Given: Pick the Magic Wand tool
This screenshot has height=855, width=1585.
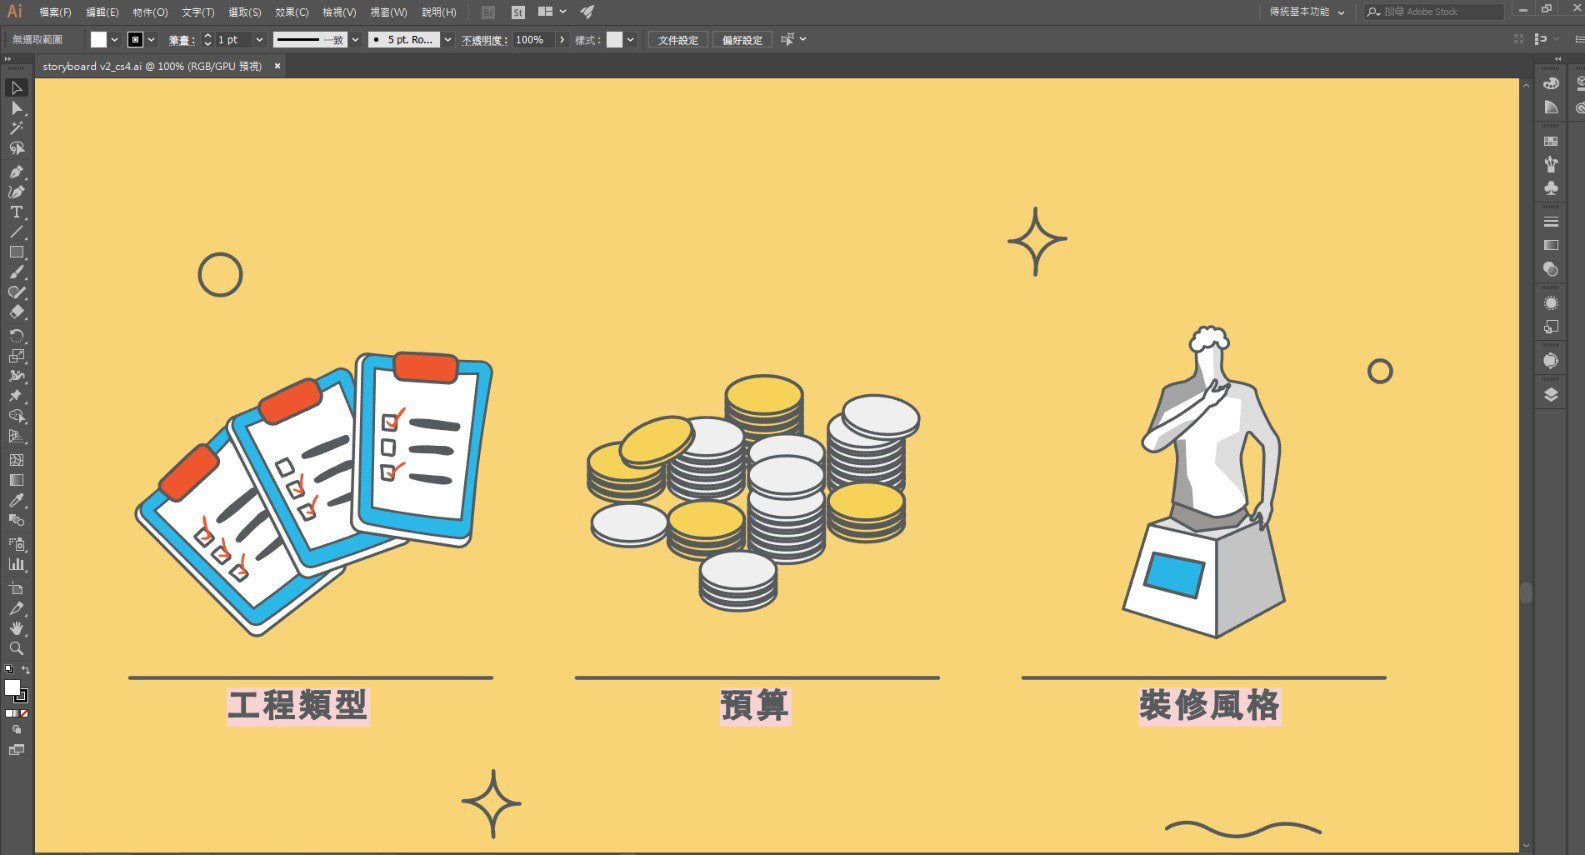Looking at the screenshot, I should (x=16, y=128).
